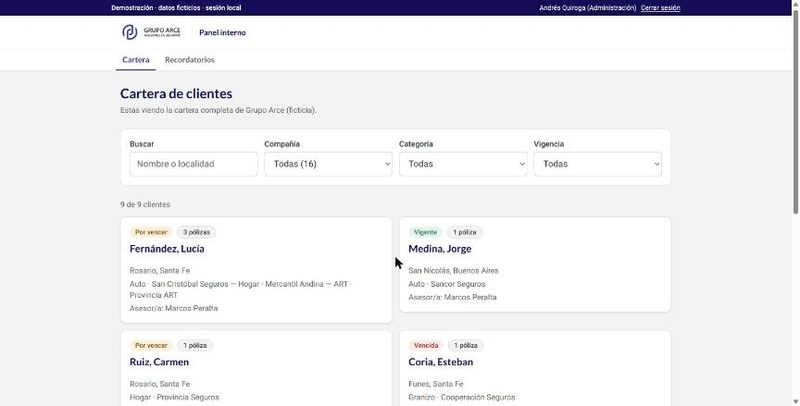This screenshot has width=800, height=406.
Task: Click Por vencer badge on Ruiz card
Action: coord(151,345)
